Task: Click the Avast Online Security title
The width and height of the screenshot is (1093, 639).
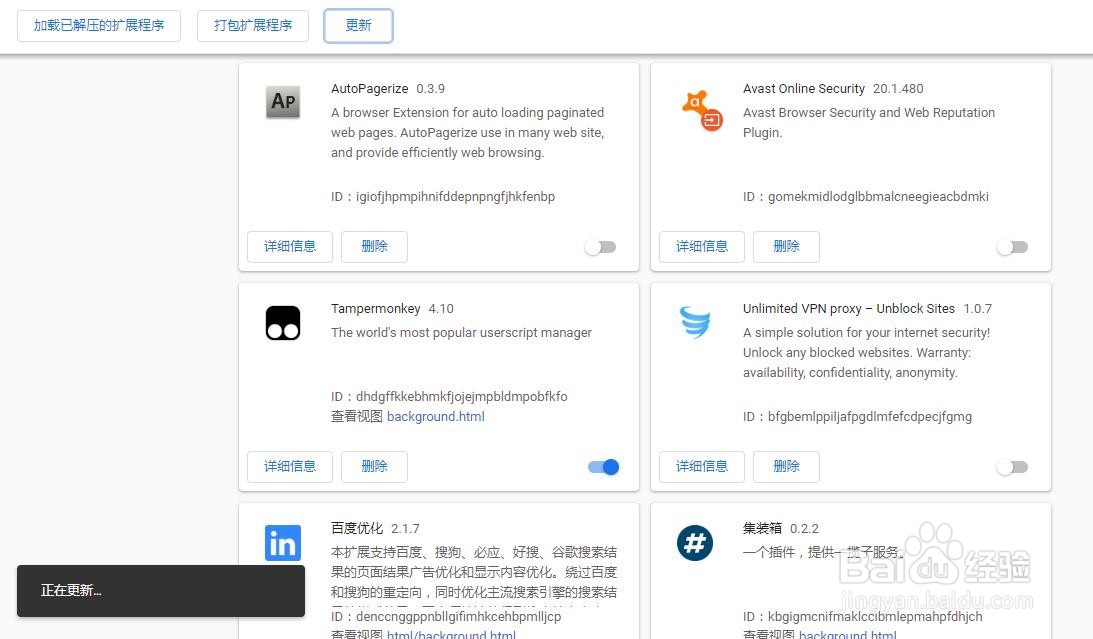Action: [x=804, y=89]
